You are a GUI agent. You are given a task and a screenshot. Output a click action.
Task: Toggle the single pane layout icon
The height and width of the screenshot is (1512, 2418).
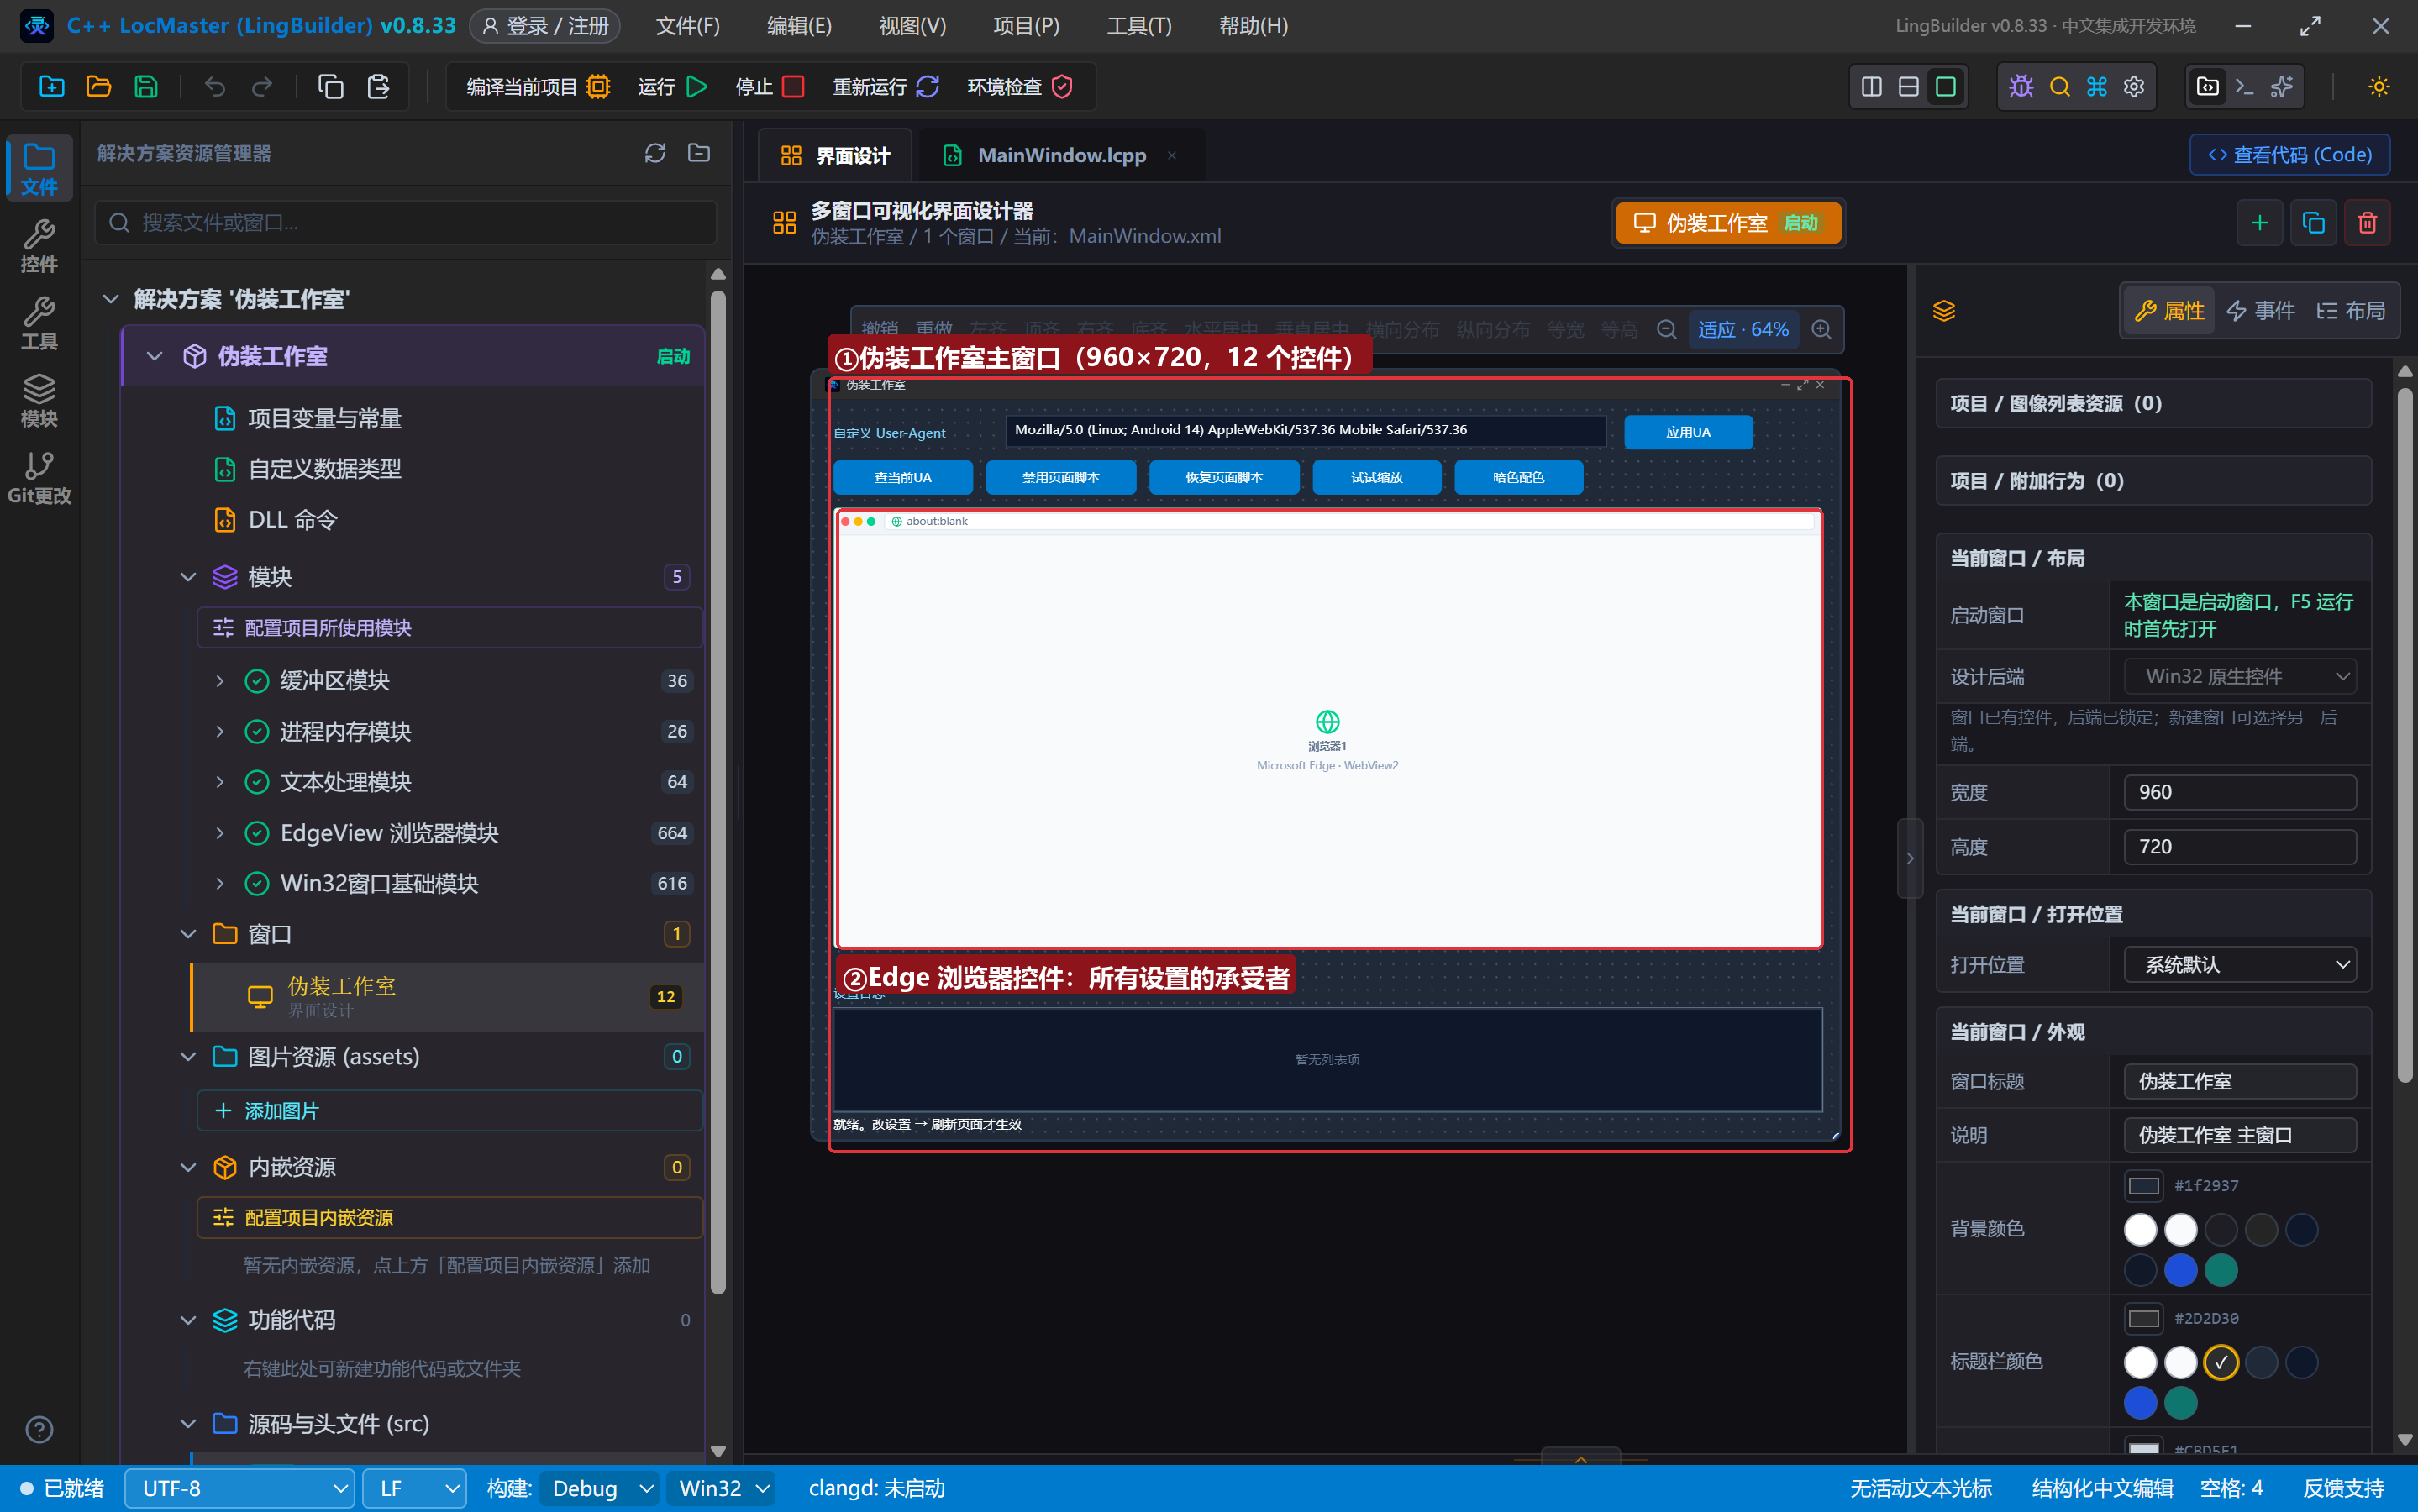click(x=1946, y=87)
